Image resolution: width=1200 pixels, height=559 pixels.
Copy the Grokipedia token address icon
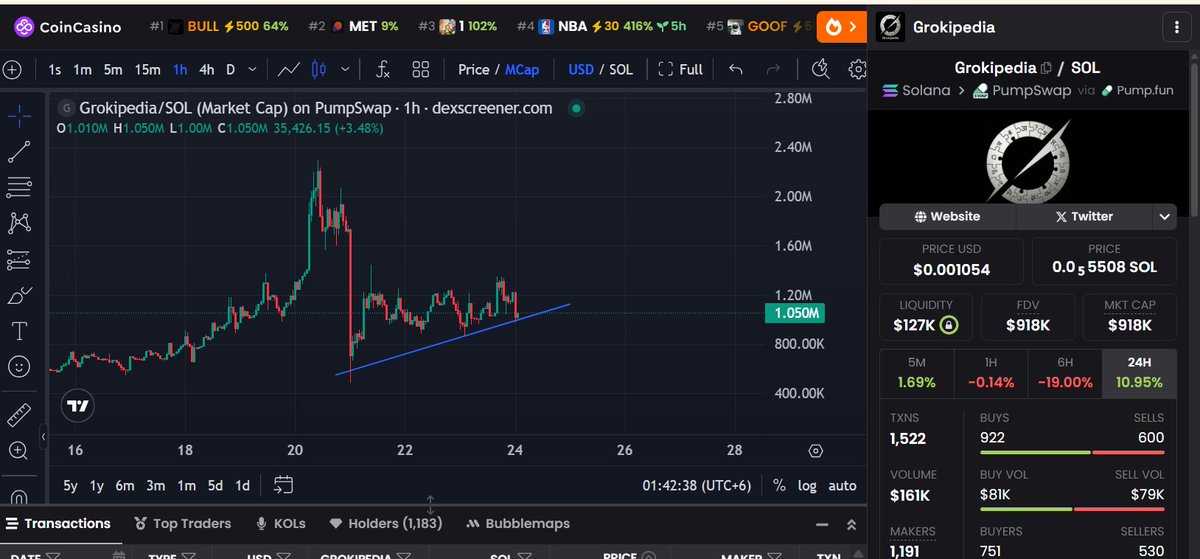pyautogui.click(x=1046, y=68)
